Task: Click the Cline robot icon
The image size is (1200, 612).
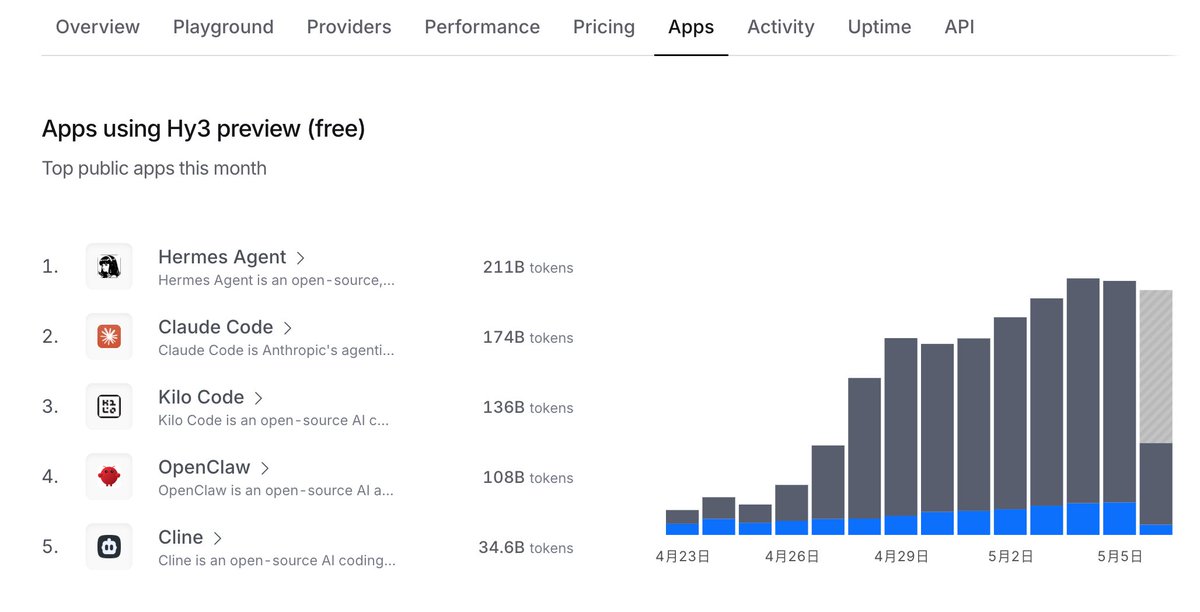Action: coord(109,546)
